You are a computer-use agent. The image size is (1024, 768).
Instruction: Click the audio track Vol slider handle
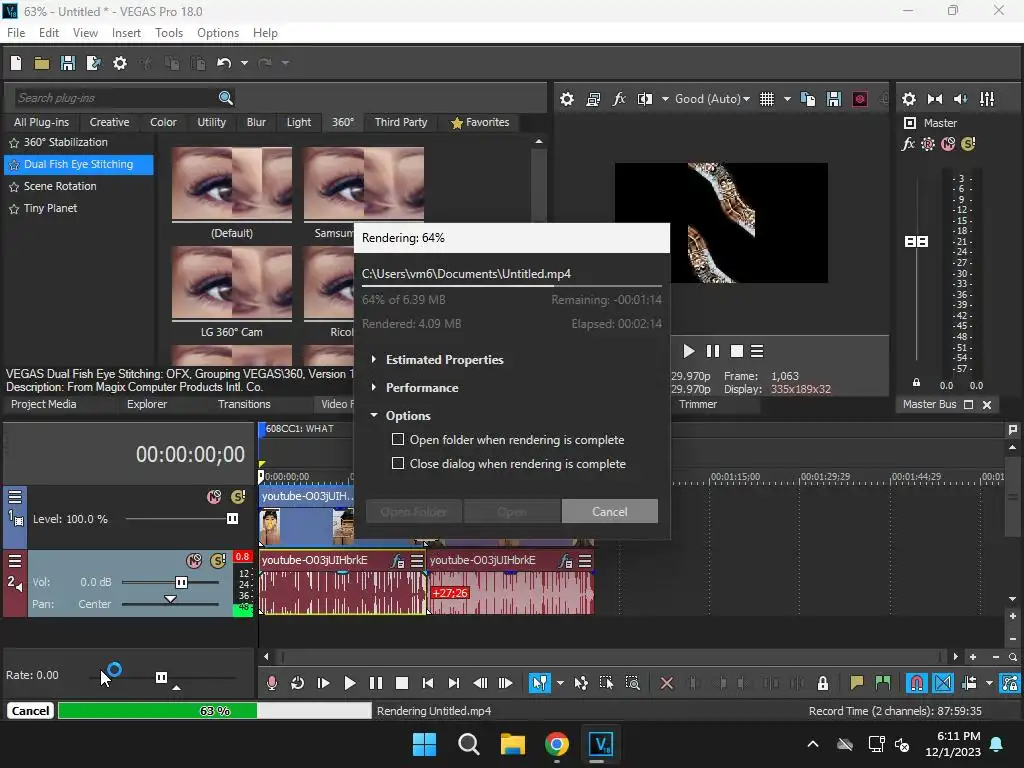[181, 582]
